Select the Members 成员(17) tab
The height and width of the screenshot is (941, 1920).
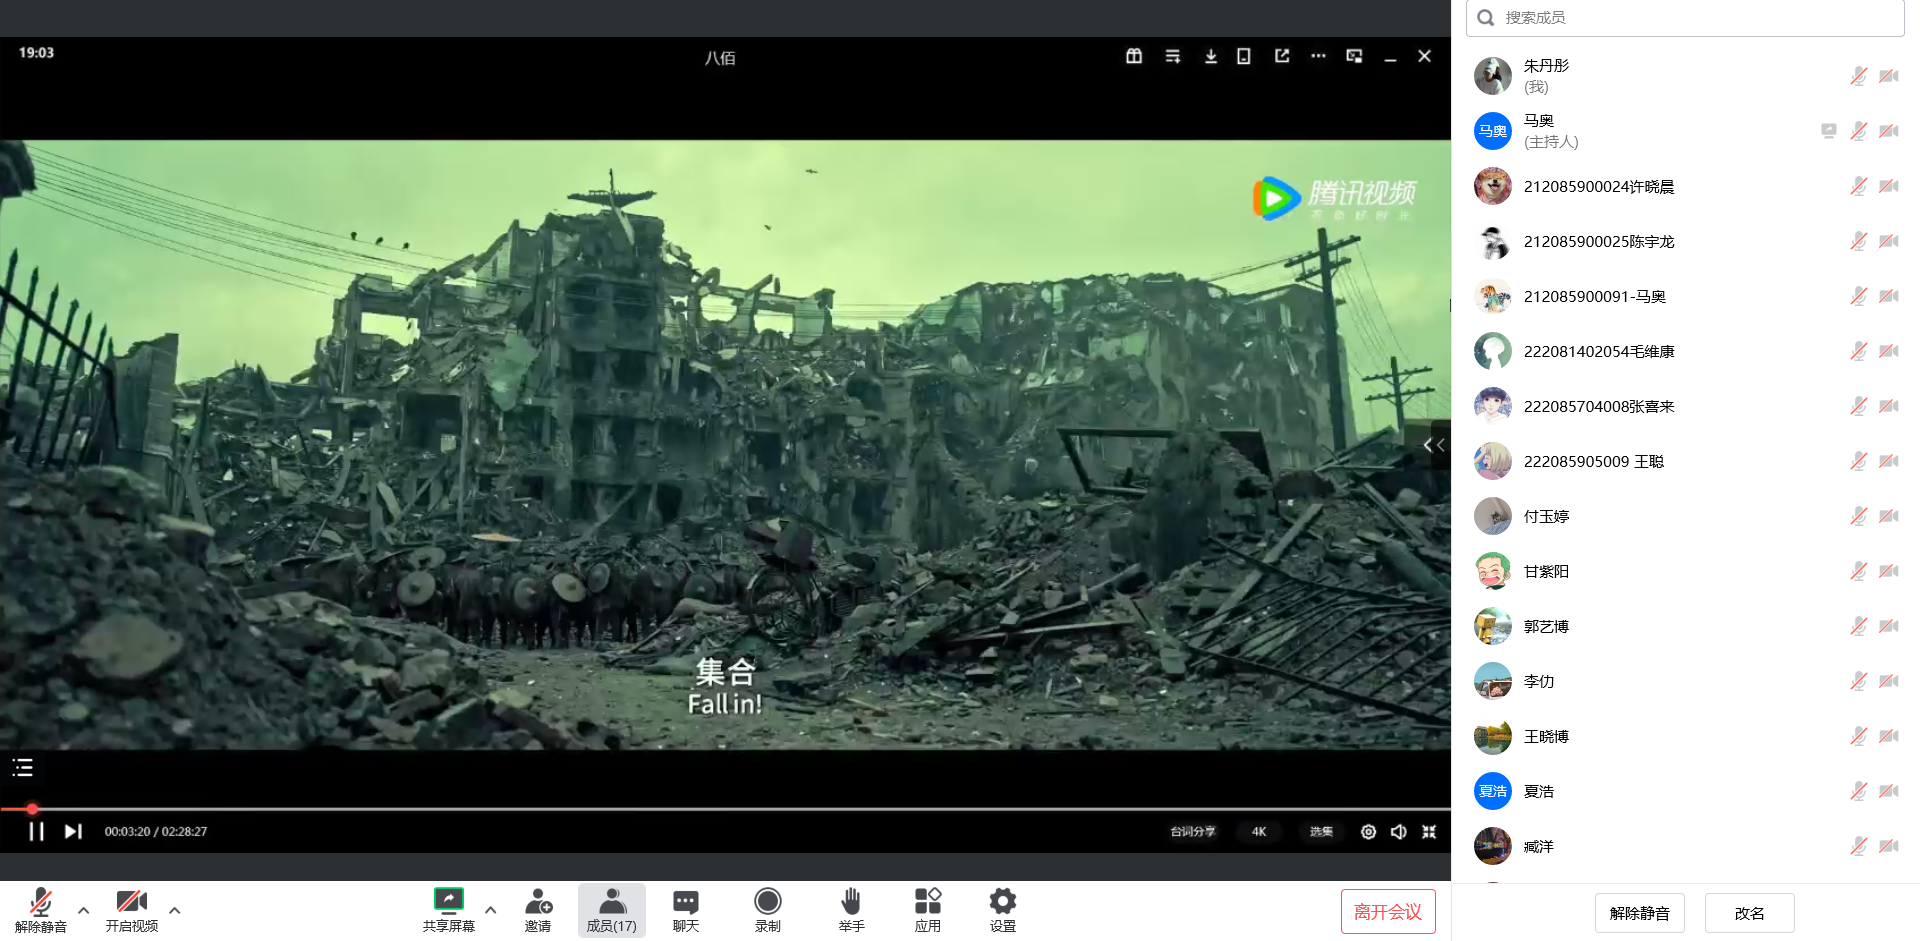point(611,909)
